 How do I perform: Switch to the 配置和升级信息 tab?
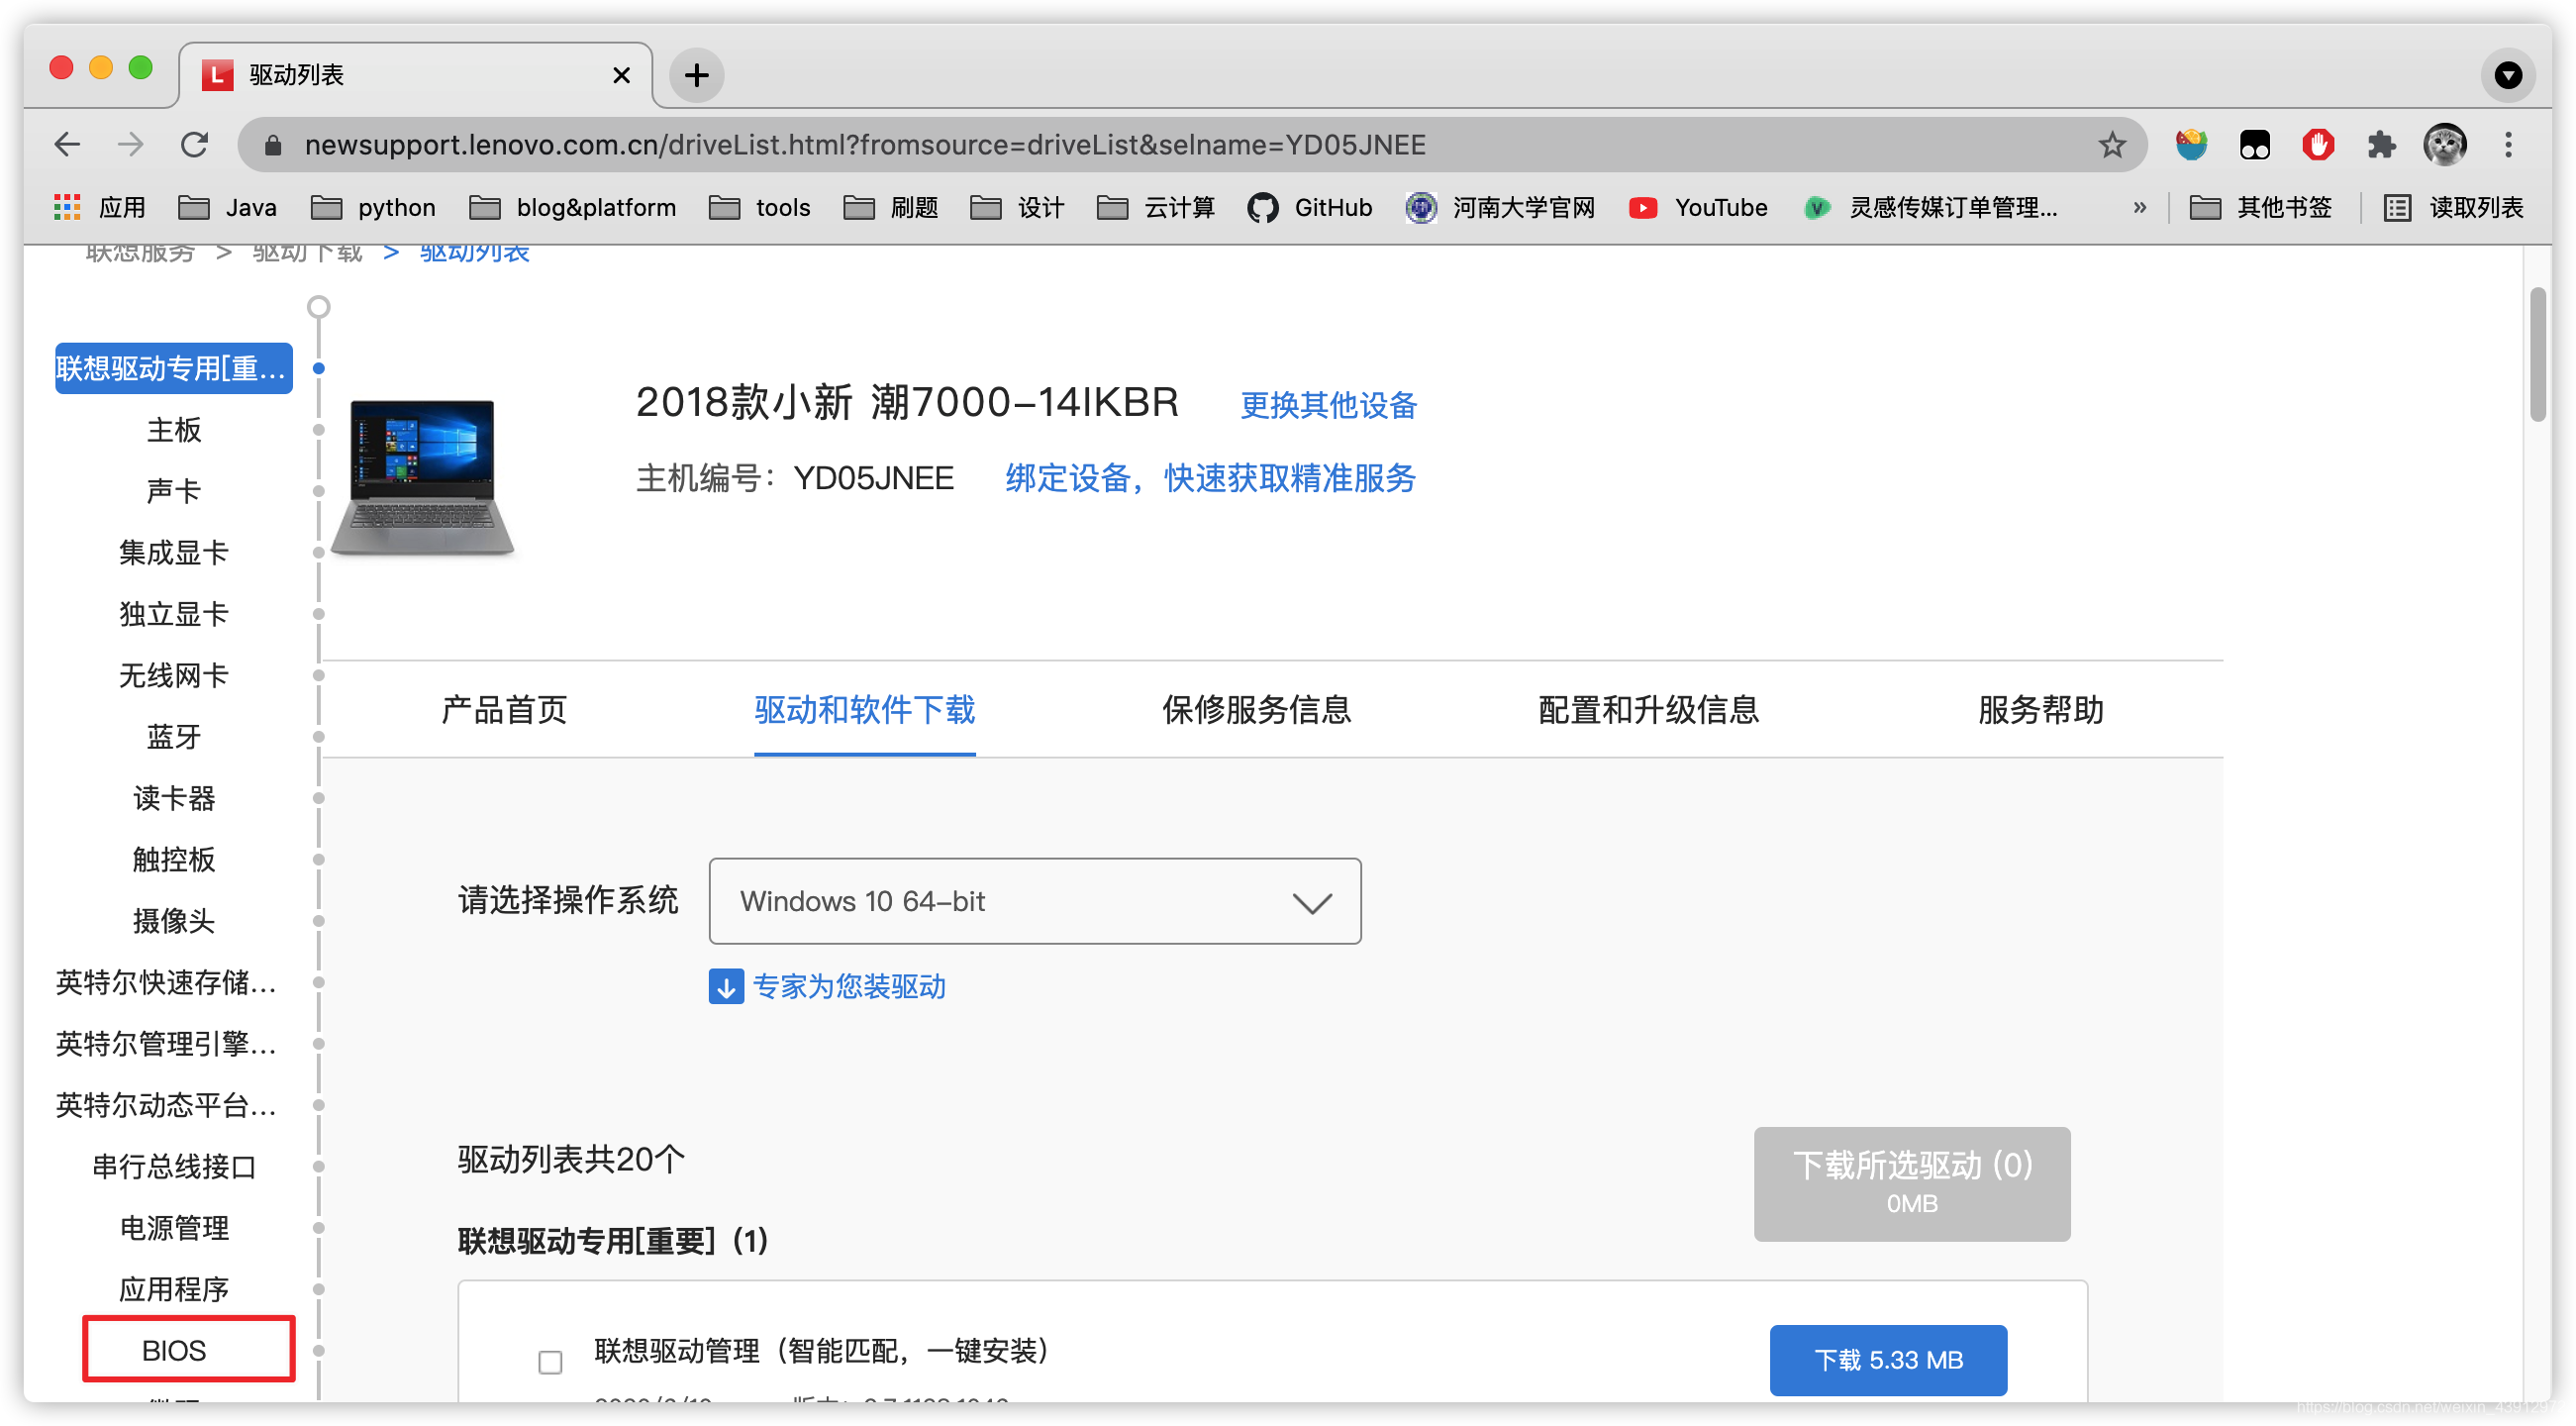[x=1648, y=710]
